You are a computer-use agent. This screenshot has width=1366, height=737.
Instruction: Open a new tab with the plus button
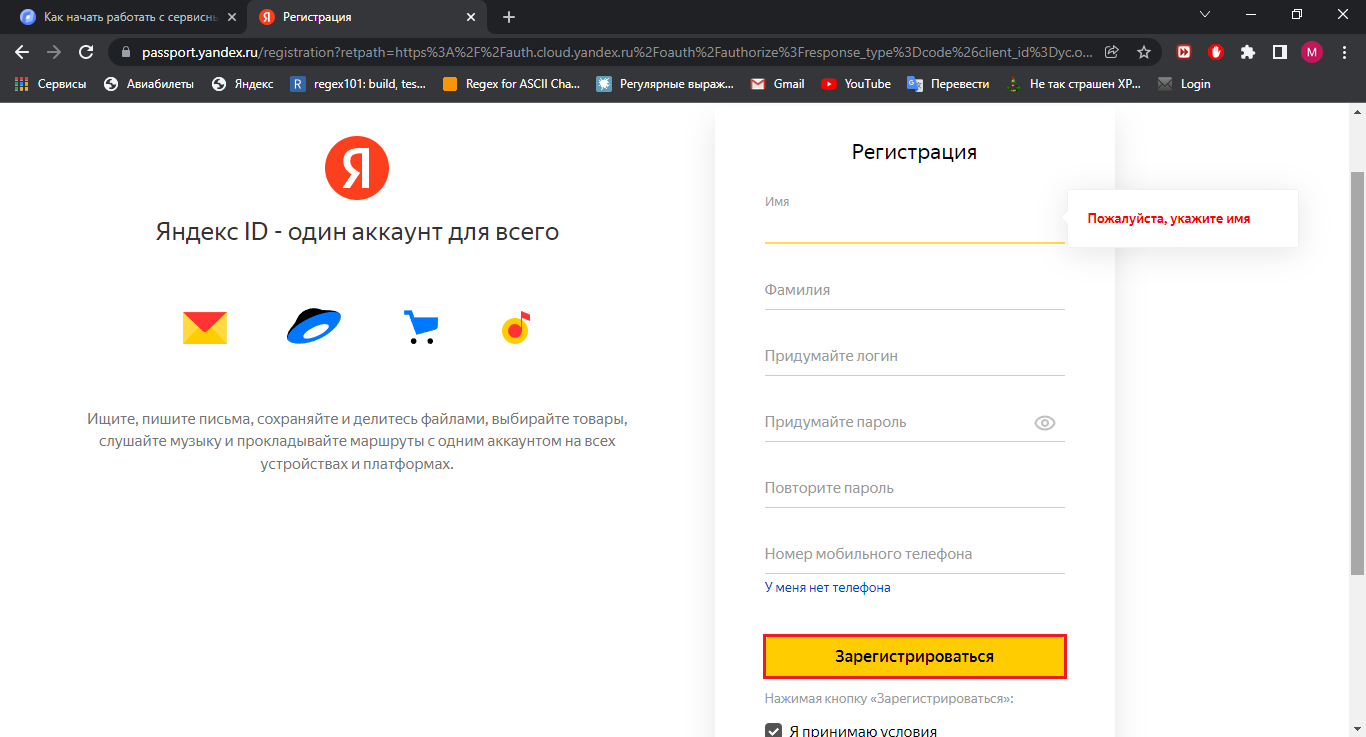(x=509, y=17)
